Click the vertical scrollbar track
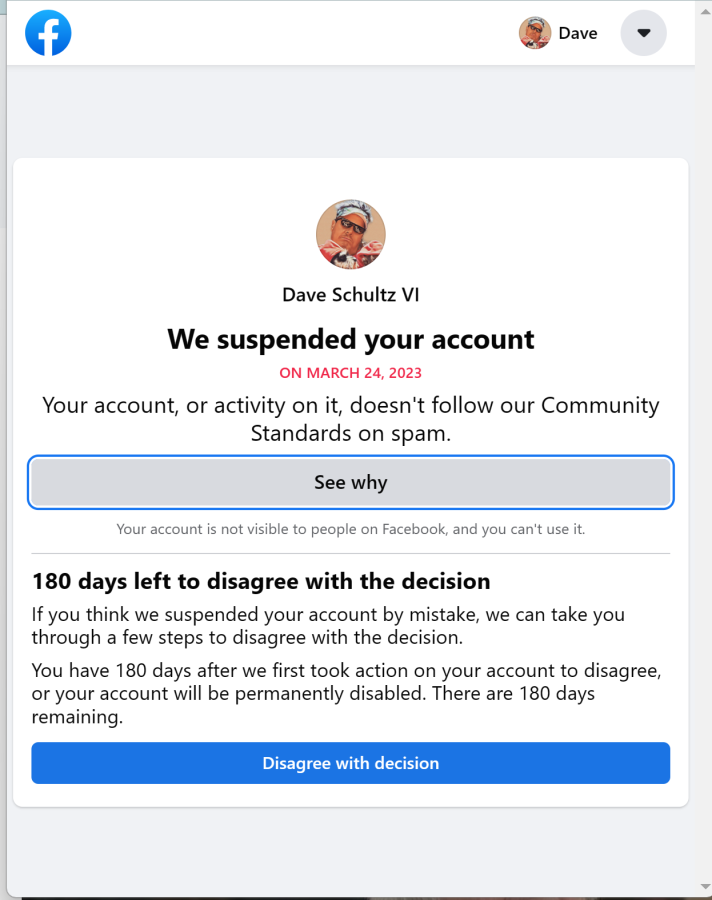Viewport: 712px width, 900px height. click(x=705, y=449)
